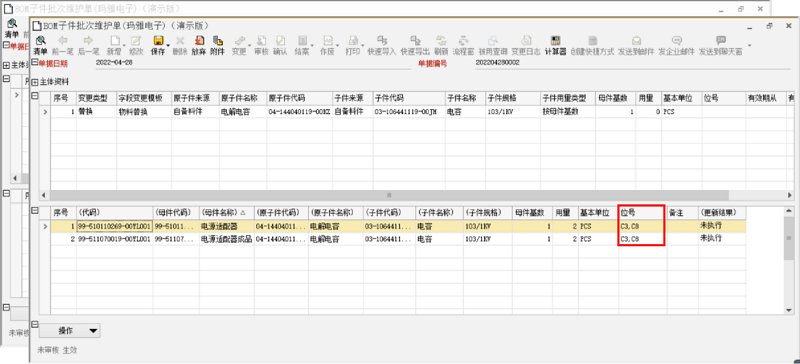Image resolution: width=800 pixels, height=364 pixels.
Task: Click the 发送到邮件 send to mail icon
Action: [636, 45]
